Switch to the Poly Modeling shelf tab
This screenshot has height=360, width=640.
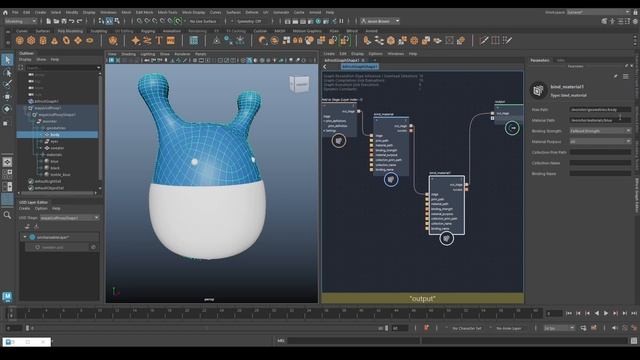[70, 31]
